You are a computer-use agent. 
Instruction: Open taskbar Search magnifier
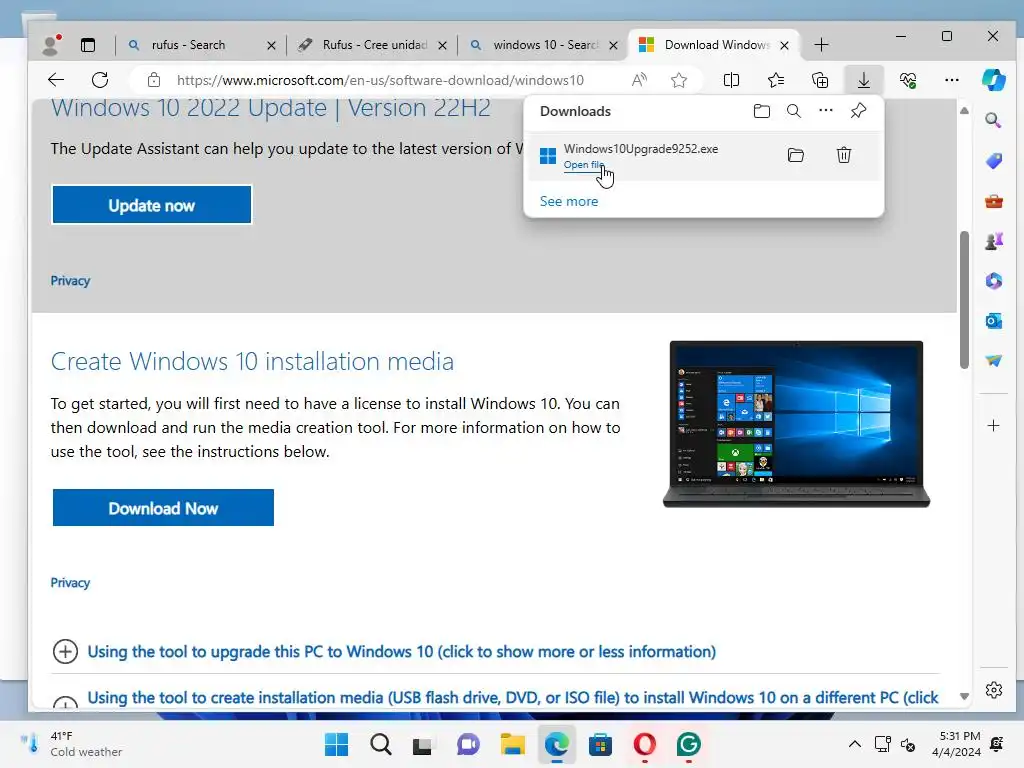tap(381, 744)
